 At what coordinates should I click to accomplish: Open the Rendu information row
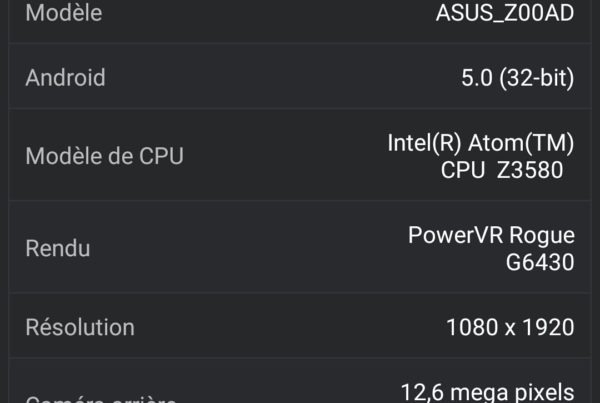300,247
